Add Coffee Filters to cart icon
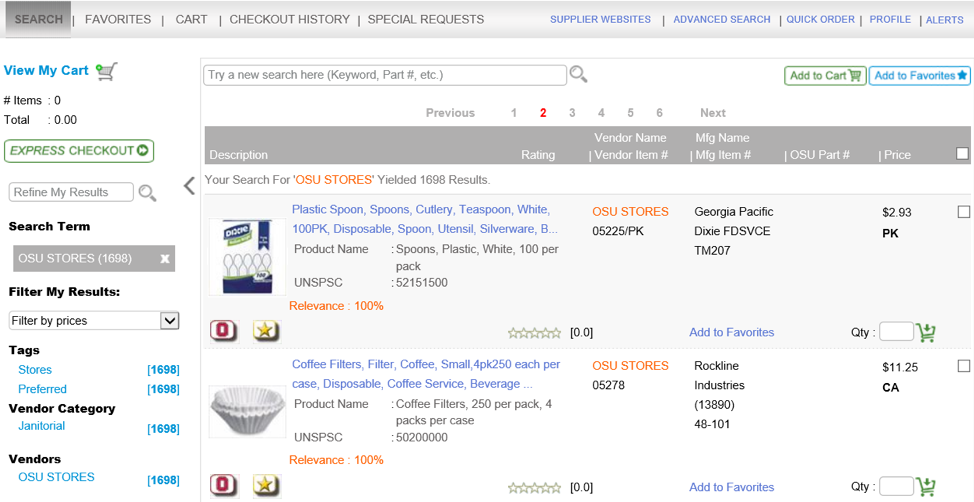Screen dimensions: 974x502 (926, 487)
